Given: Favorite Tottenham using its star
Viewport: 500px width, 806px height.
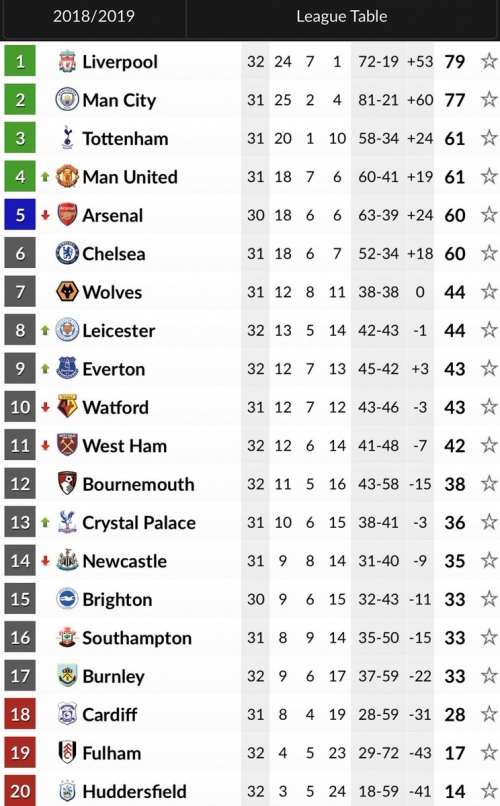Looking at the screenshot, I should 489,138.
